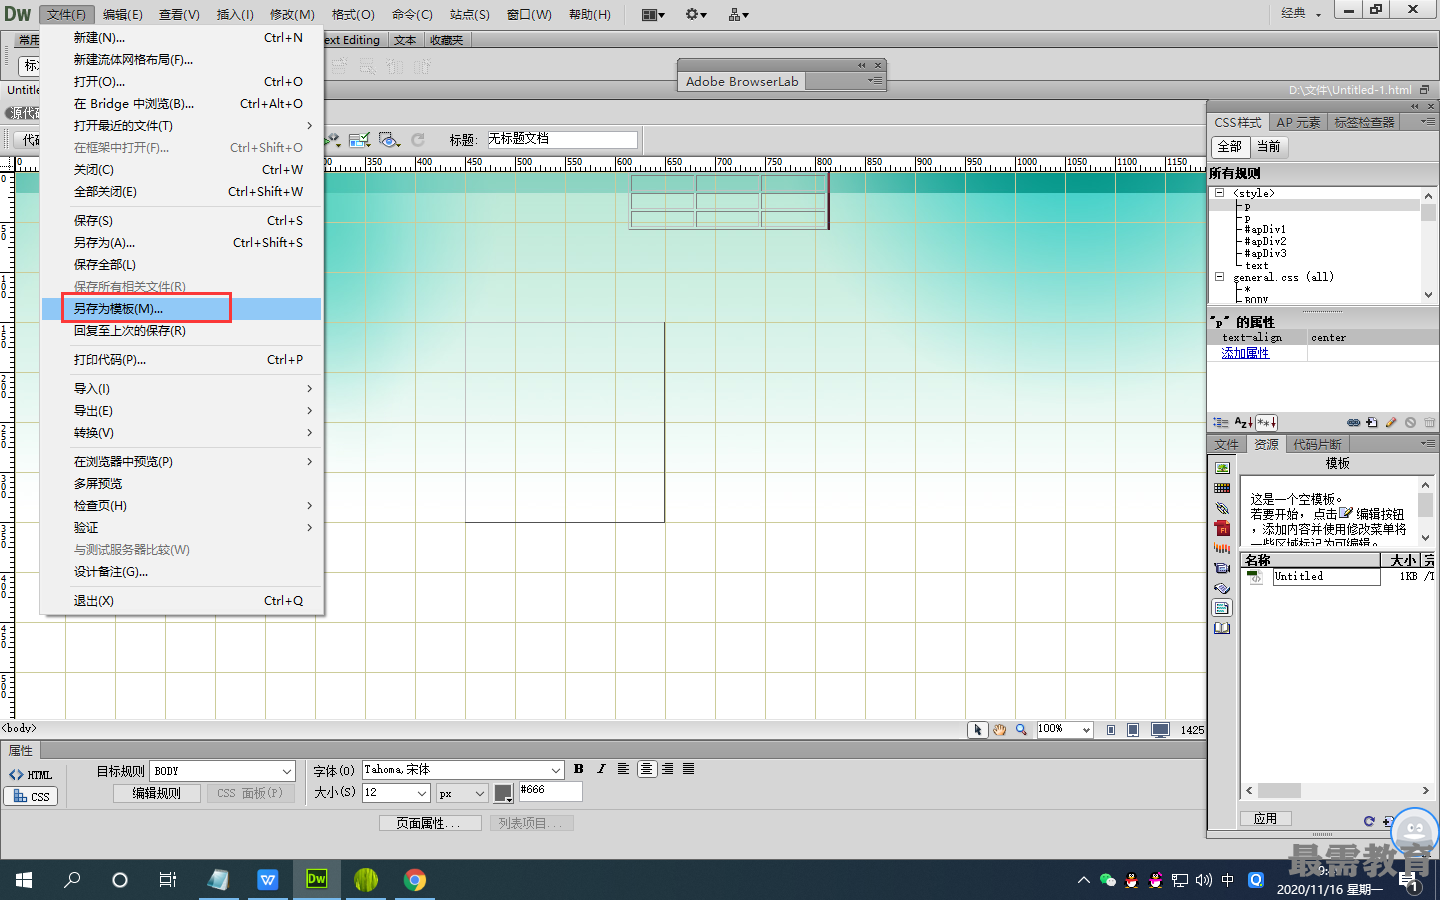This screenshot has width=1440, height=900.
Task: Select the Shockwave category icon in Assets panel
Action: 1222,548
